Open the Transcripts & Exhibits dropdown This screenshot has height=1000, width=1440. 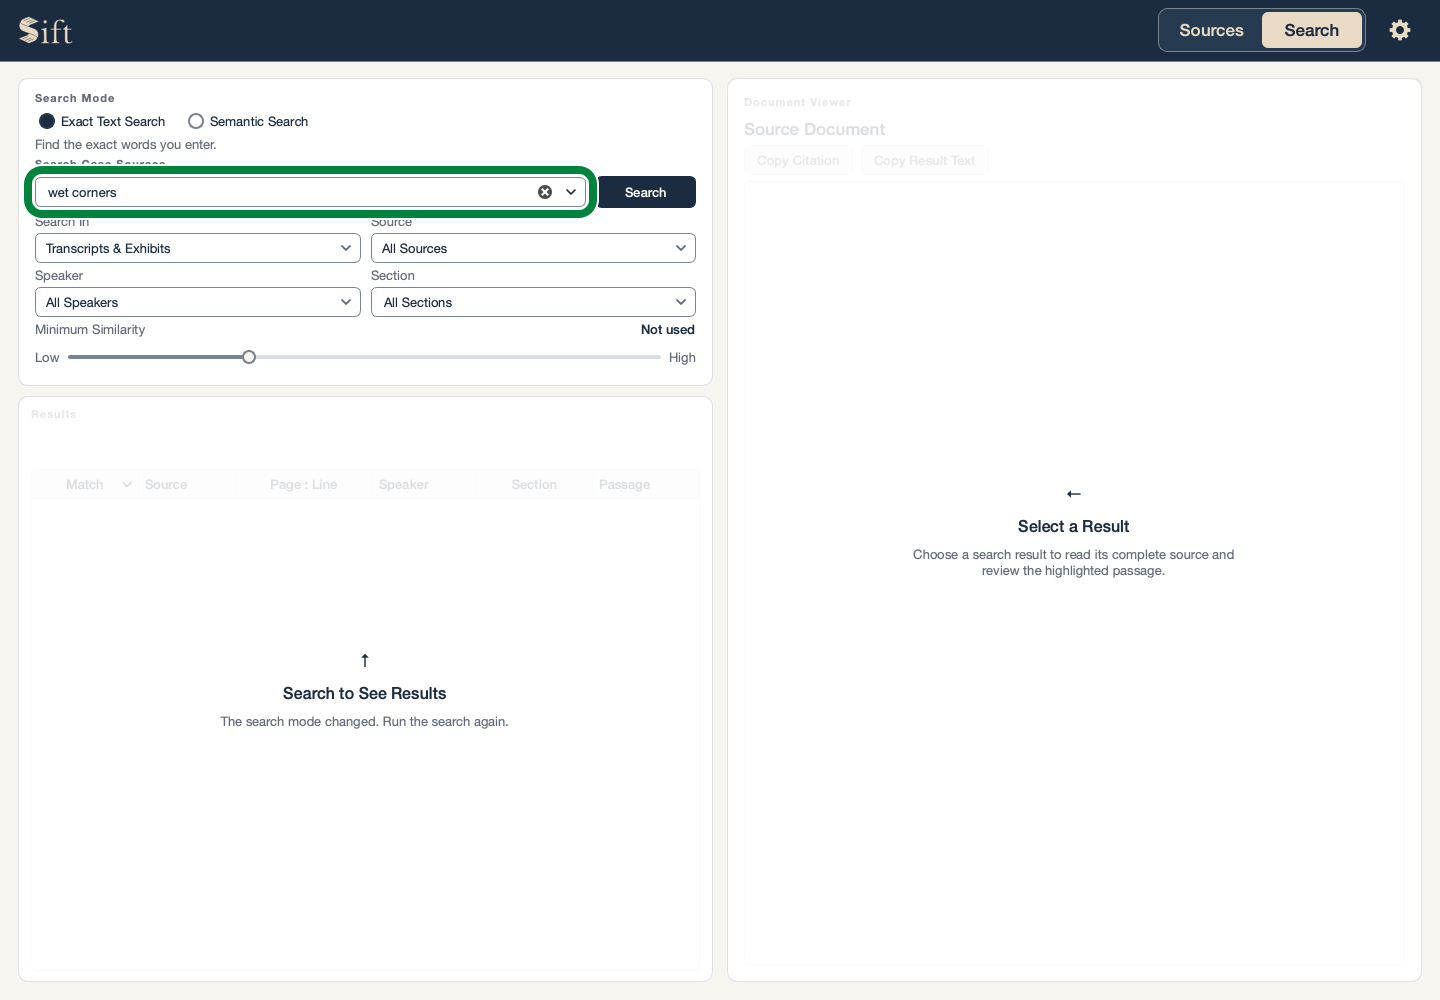tap(198, 248)
